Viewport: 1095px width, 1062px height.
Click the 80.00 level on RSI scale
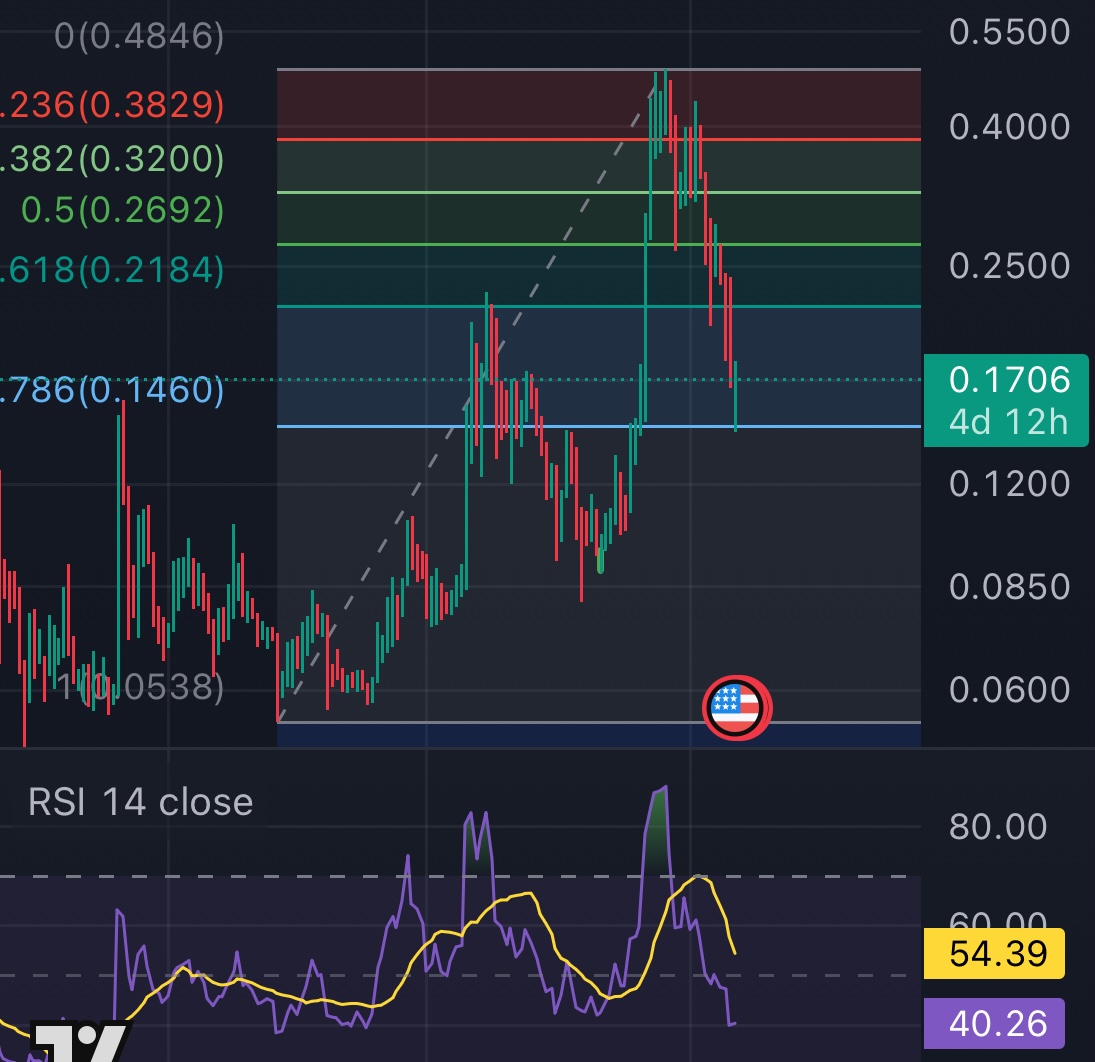997,827
